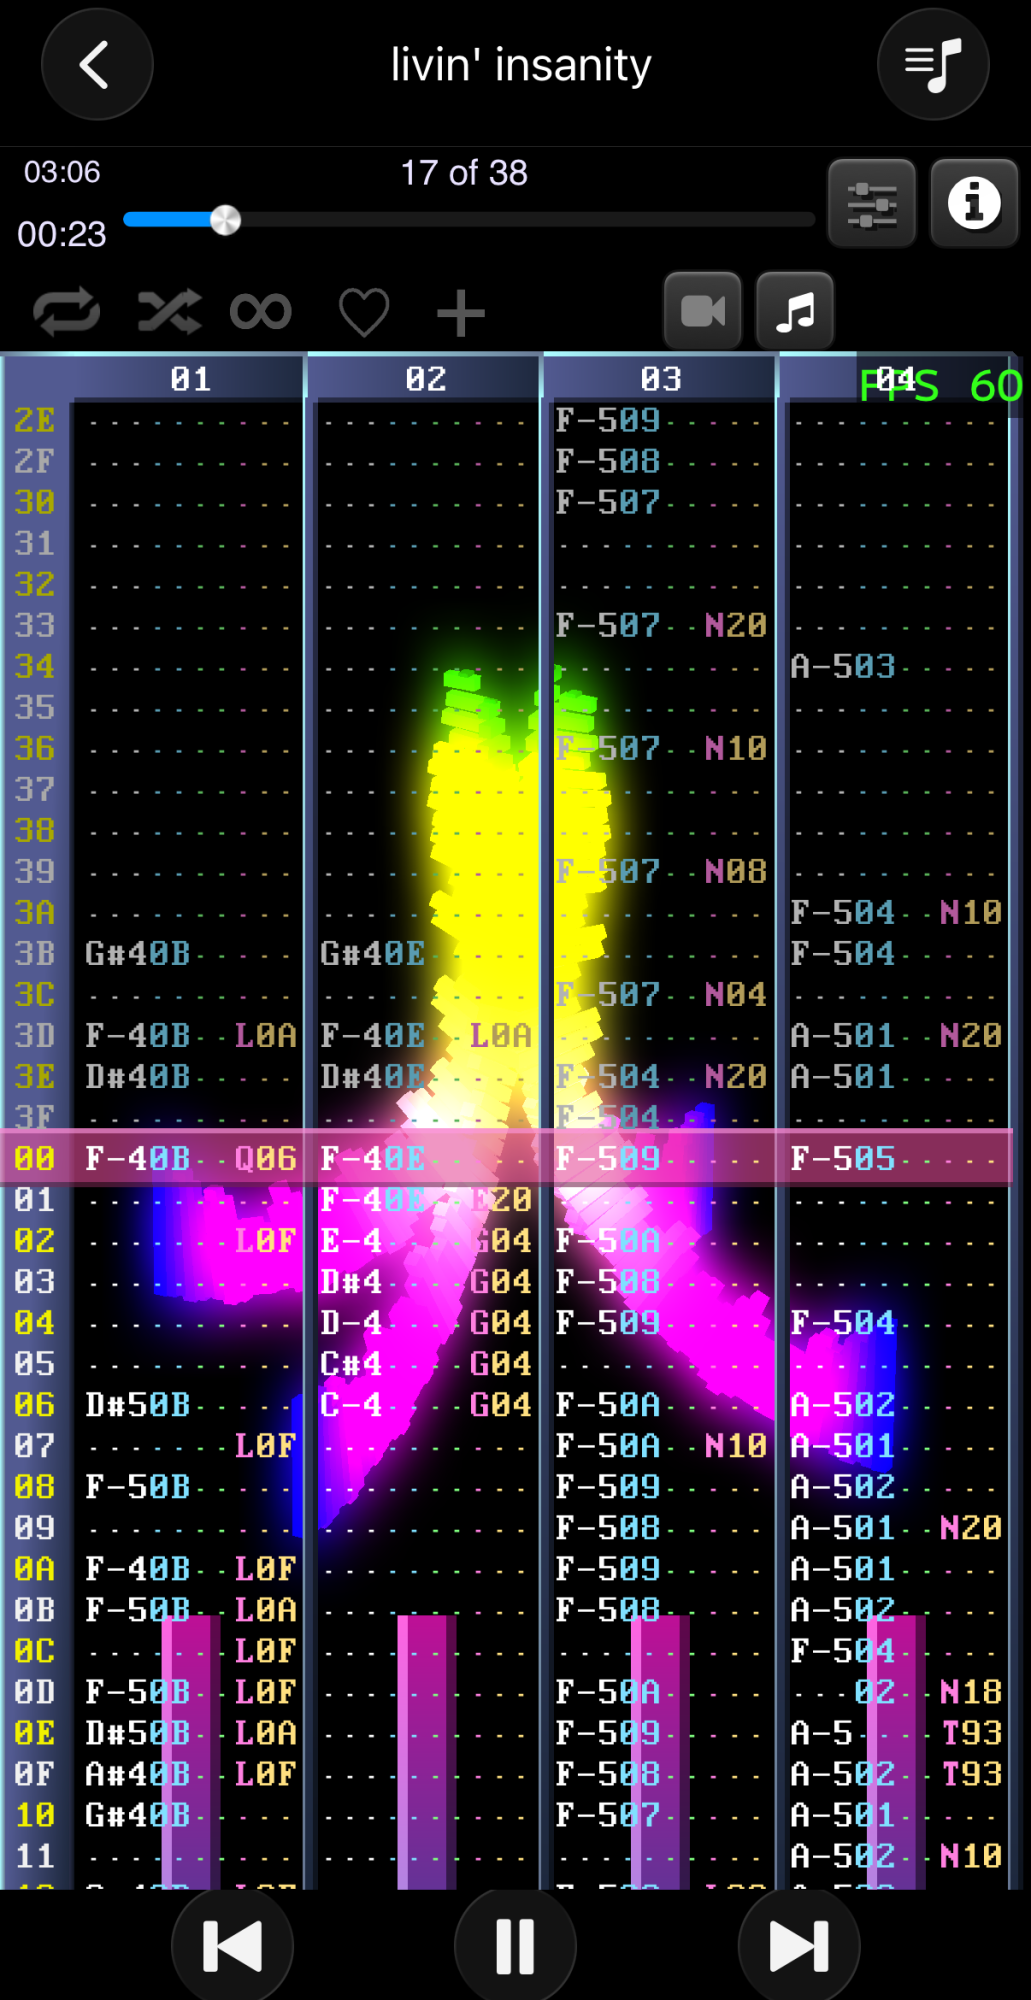The height and width of the screenshot is (2000, 1031).
Task: Tap the '17 of 38' track counter
Action: point(464,173)
